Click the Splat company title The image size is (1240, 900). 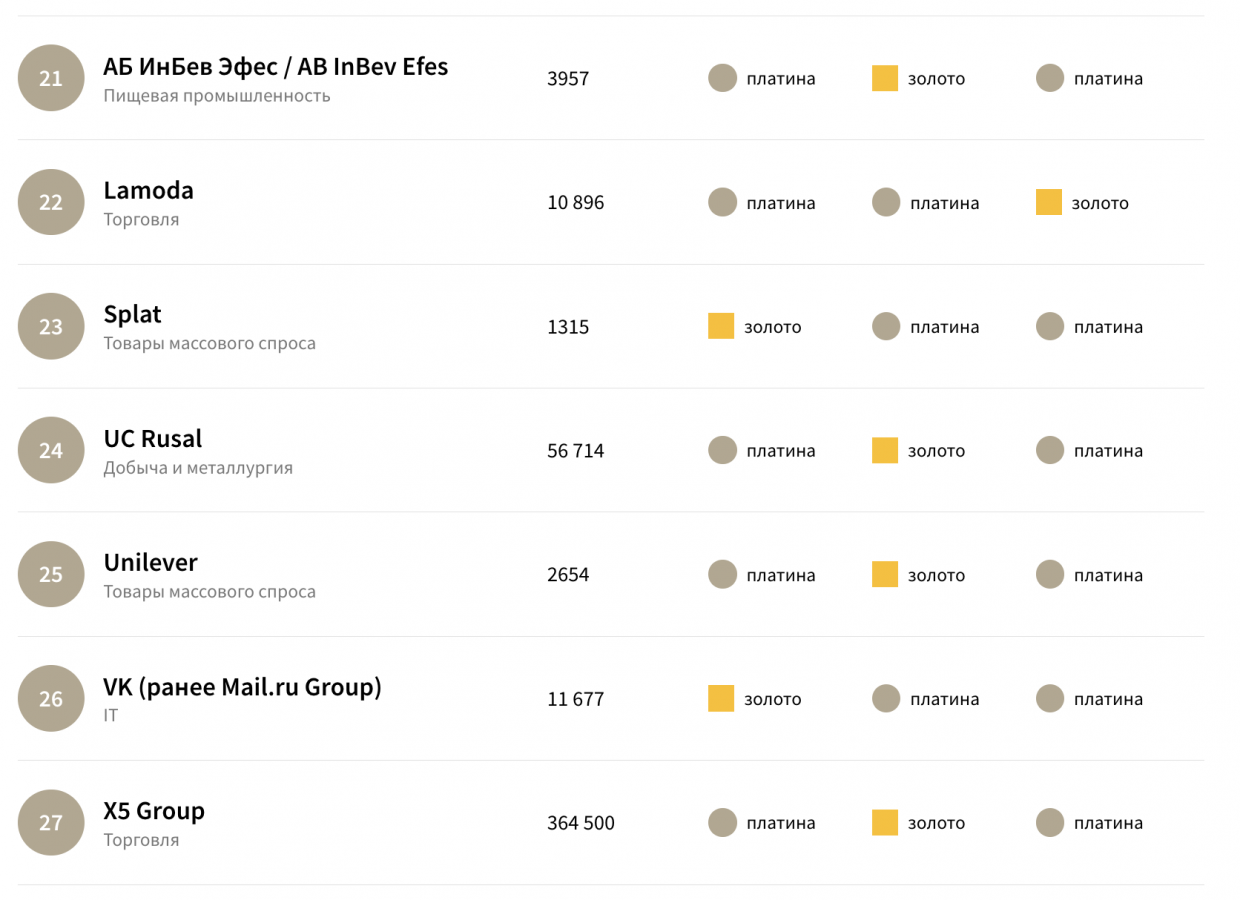tap(132, 315)
